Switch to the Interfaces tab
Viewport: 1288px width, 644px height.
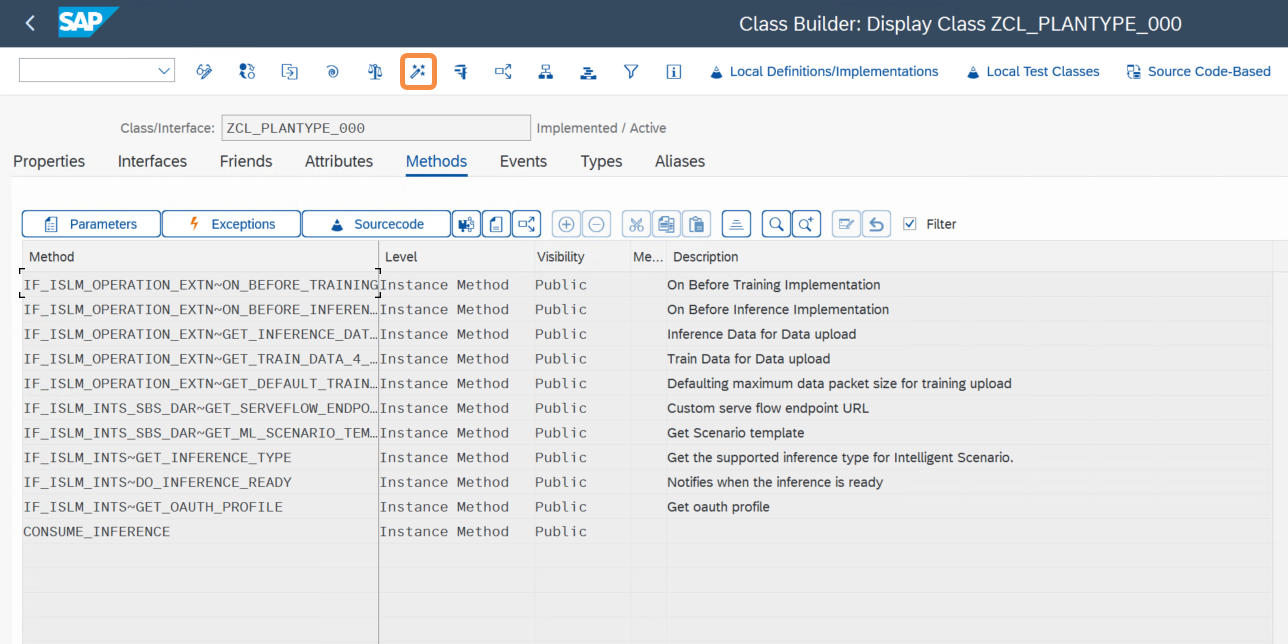(x=152, y=161)
